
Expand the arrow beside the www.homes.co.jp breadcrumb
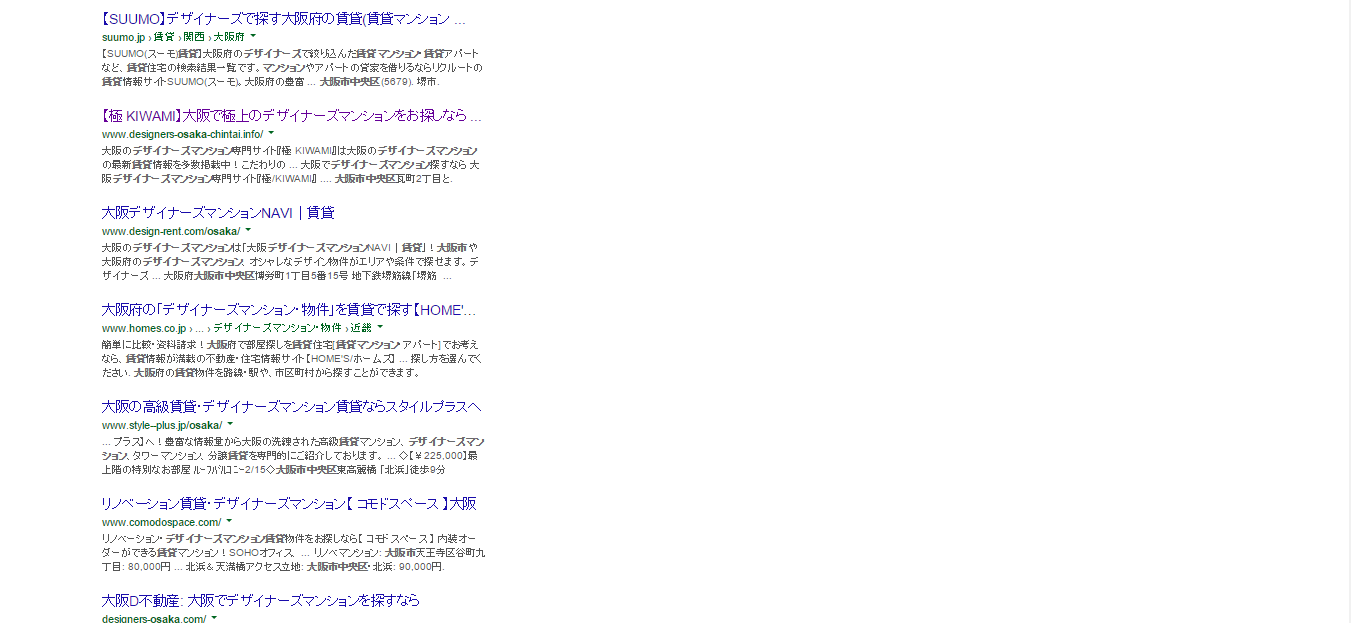380,327
